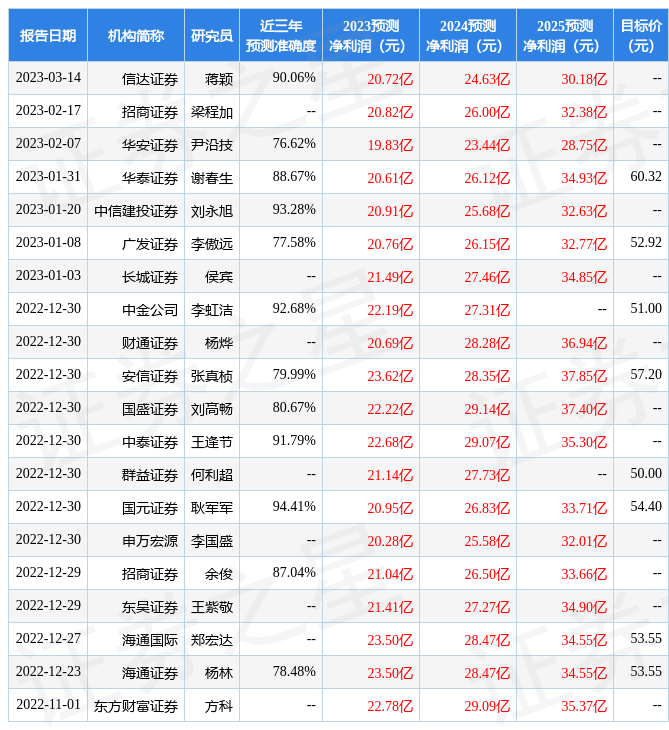
Task: Click the 中金公司 institution cell
Action: click(x=150, y=310)
